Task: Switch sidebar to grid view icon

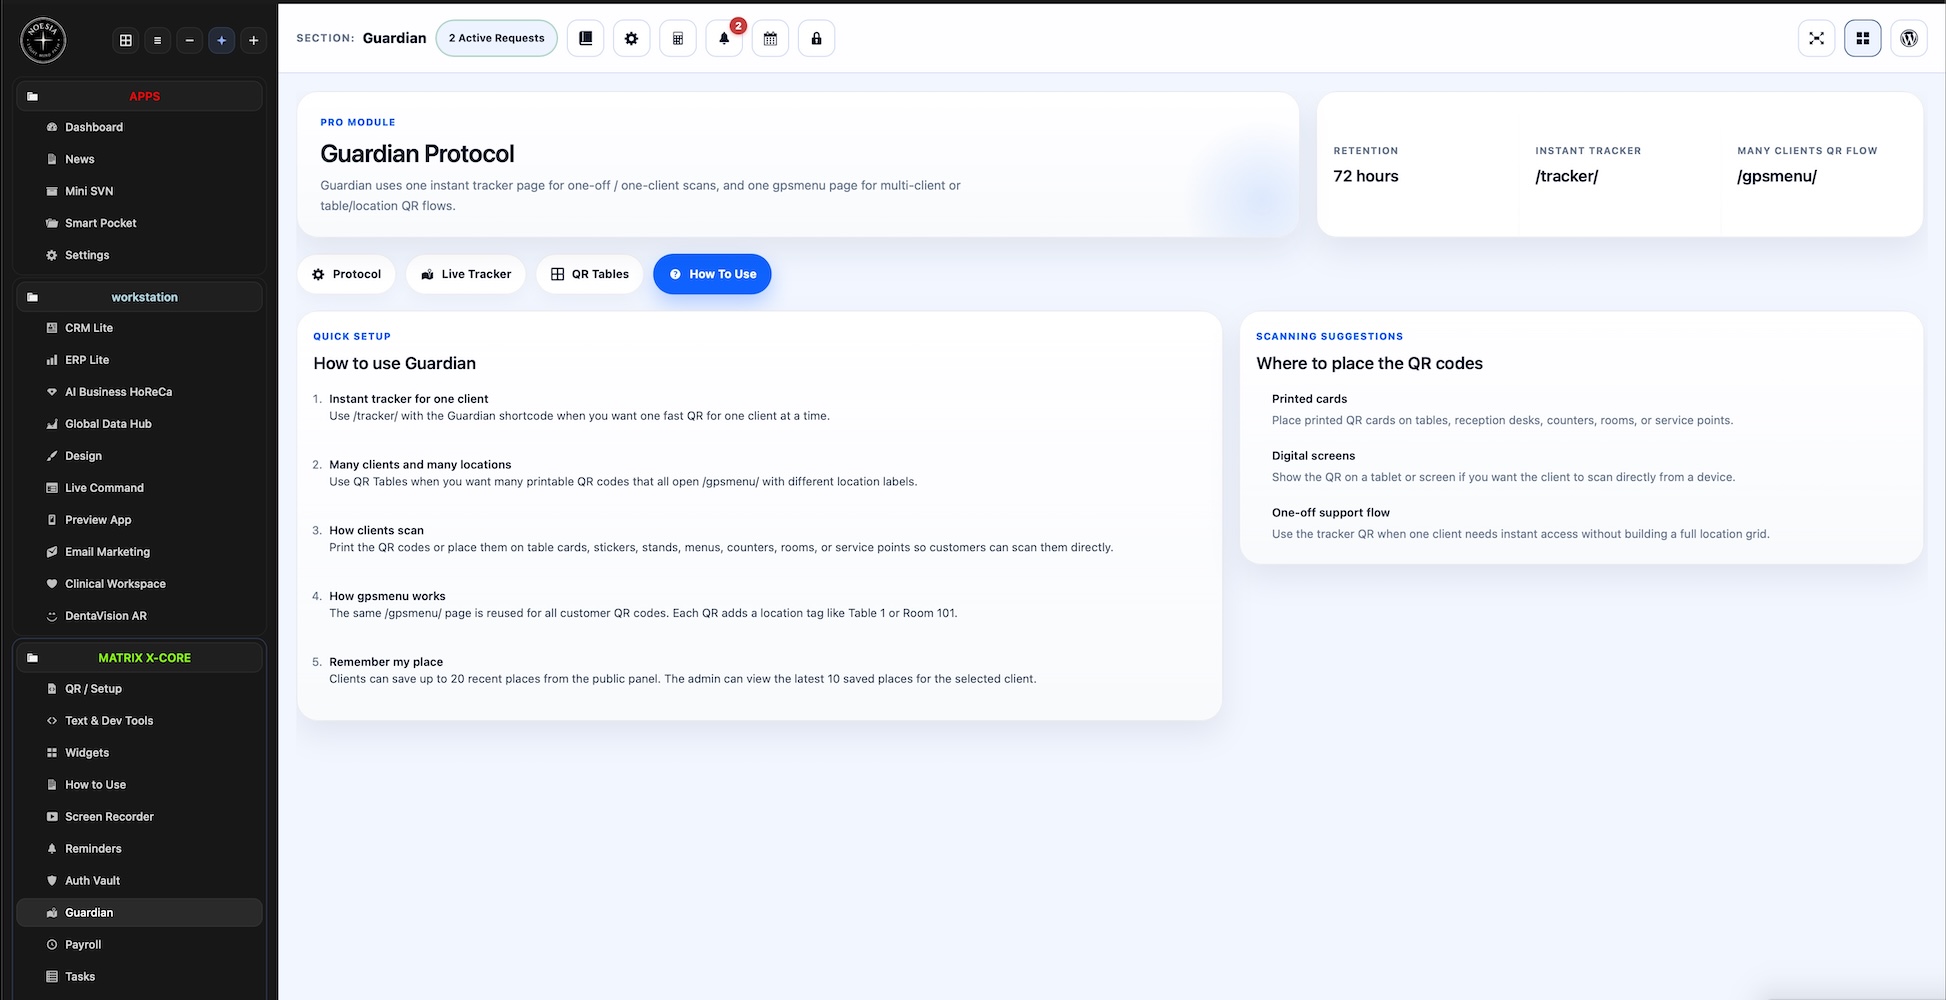Action: coord(126,40)
